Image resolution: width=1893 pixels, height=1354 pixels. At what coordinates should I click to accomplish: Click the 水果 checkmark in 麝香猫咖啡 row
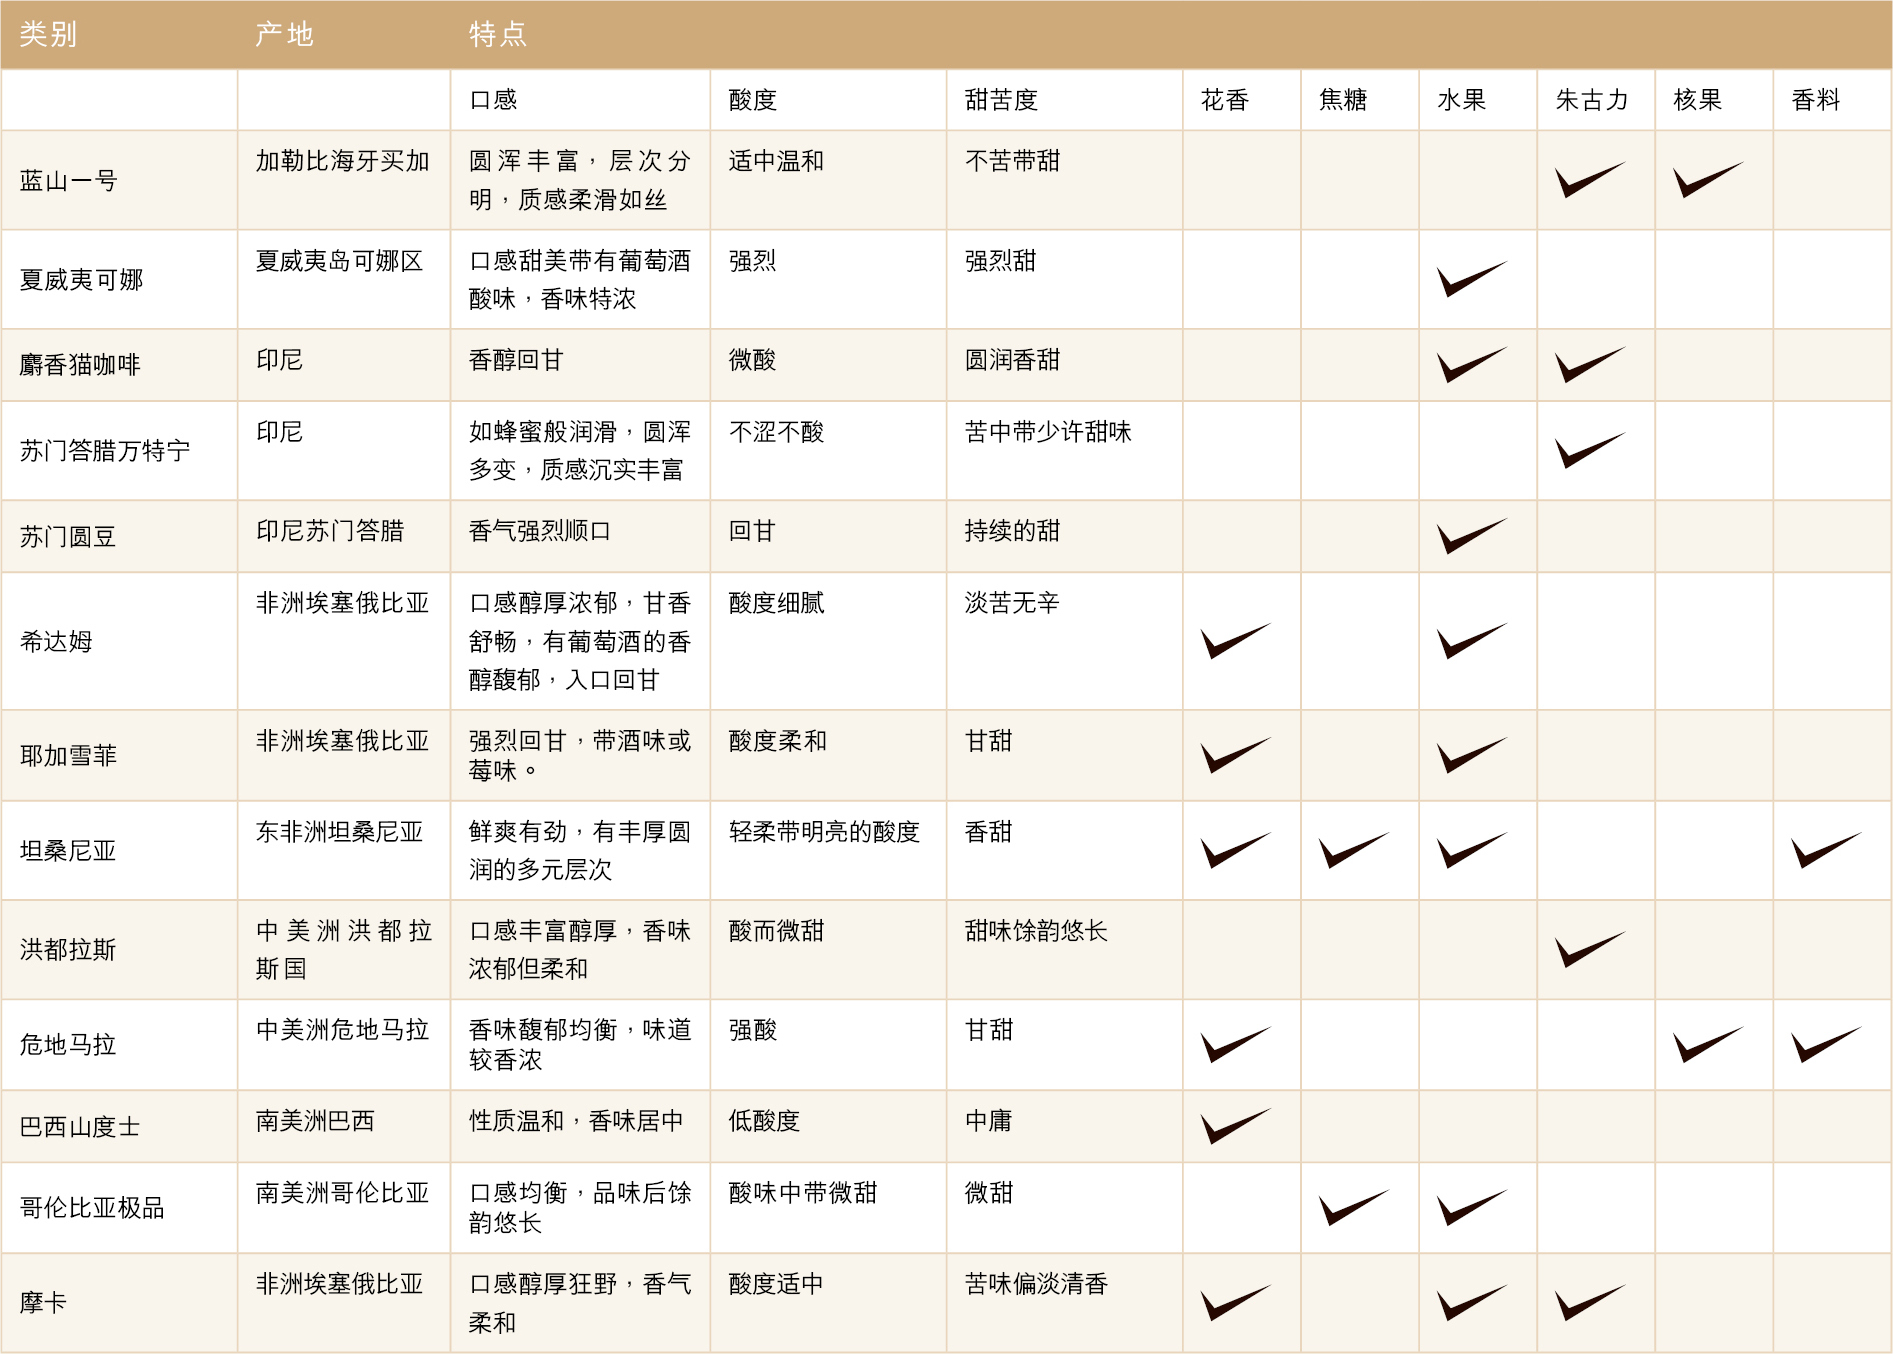click(x=1472, y=365)
